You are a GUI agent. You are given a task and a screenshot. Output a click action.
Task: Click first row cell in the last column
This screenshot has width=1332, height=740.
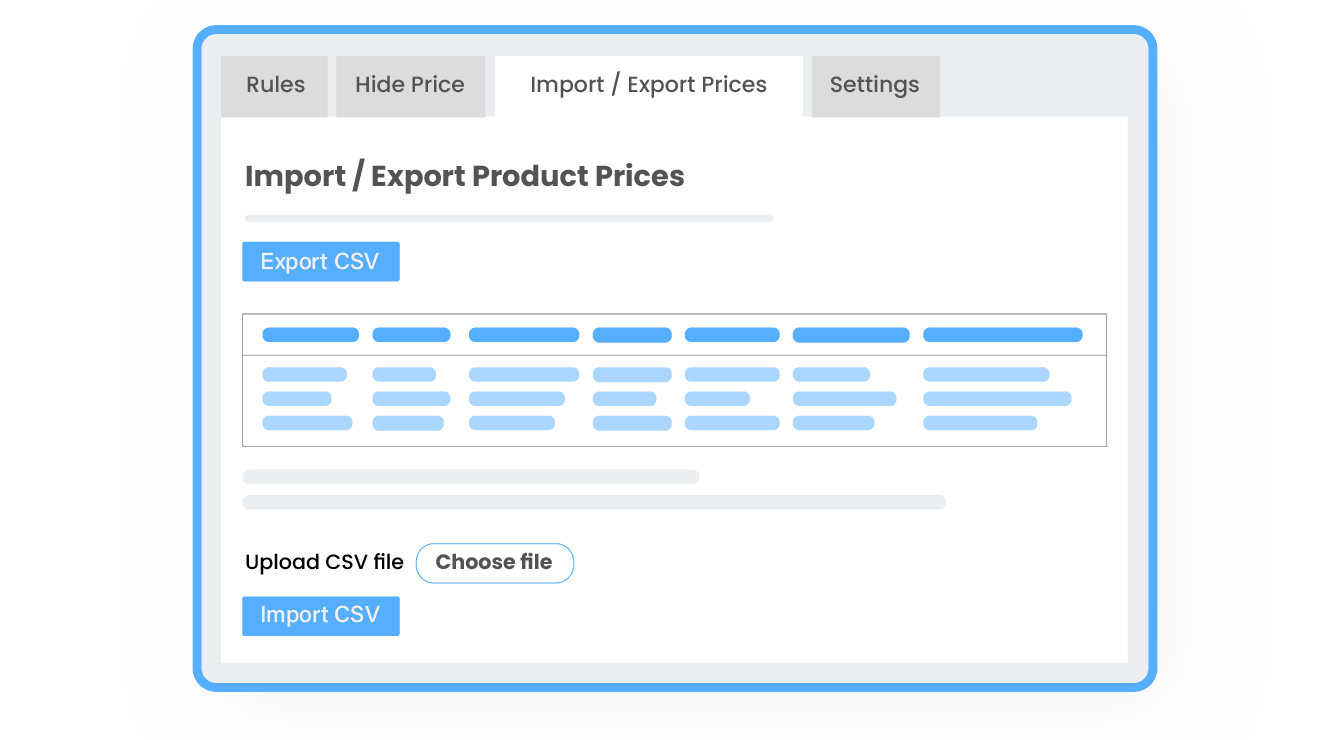click(985, 375)
